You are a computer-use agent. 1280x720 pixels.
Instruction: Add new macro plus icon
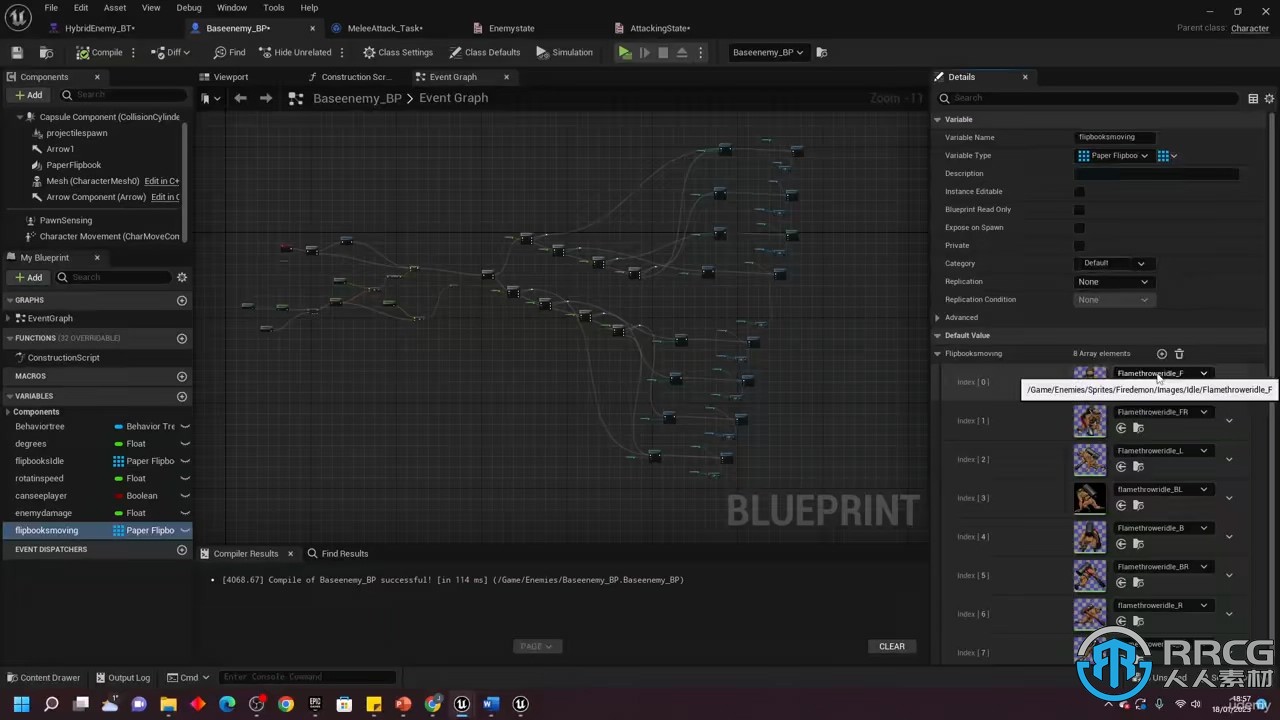pos(182,377)
